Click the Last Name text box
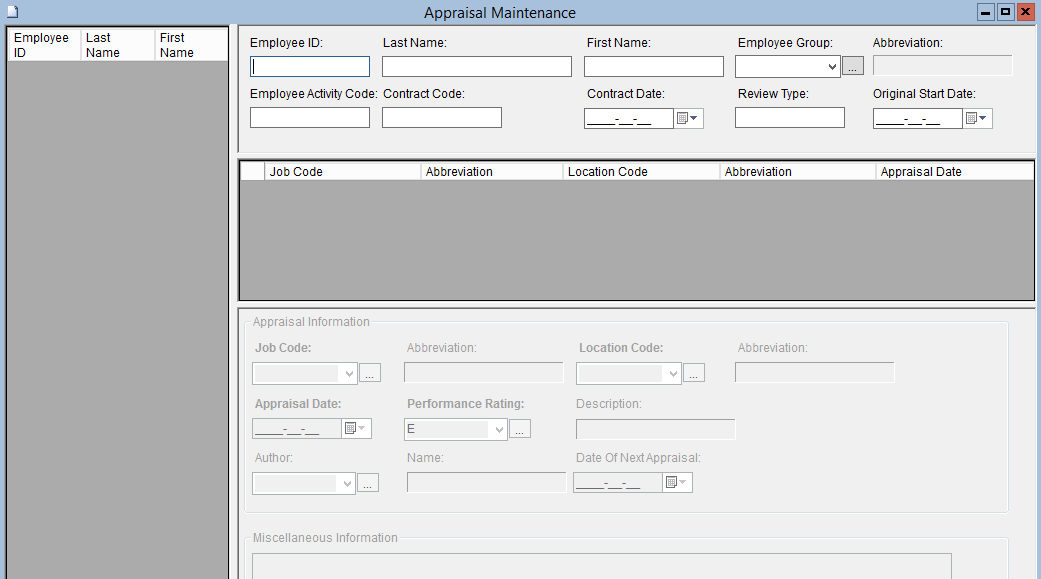The image size is (1041, 579). [x=476, y=67]
